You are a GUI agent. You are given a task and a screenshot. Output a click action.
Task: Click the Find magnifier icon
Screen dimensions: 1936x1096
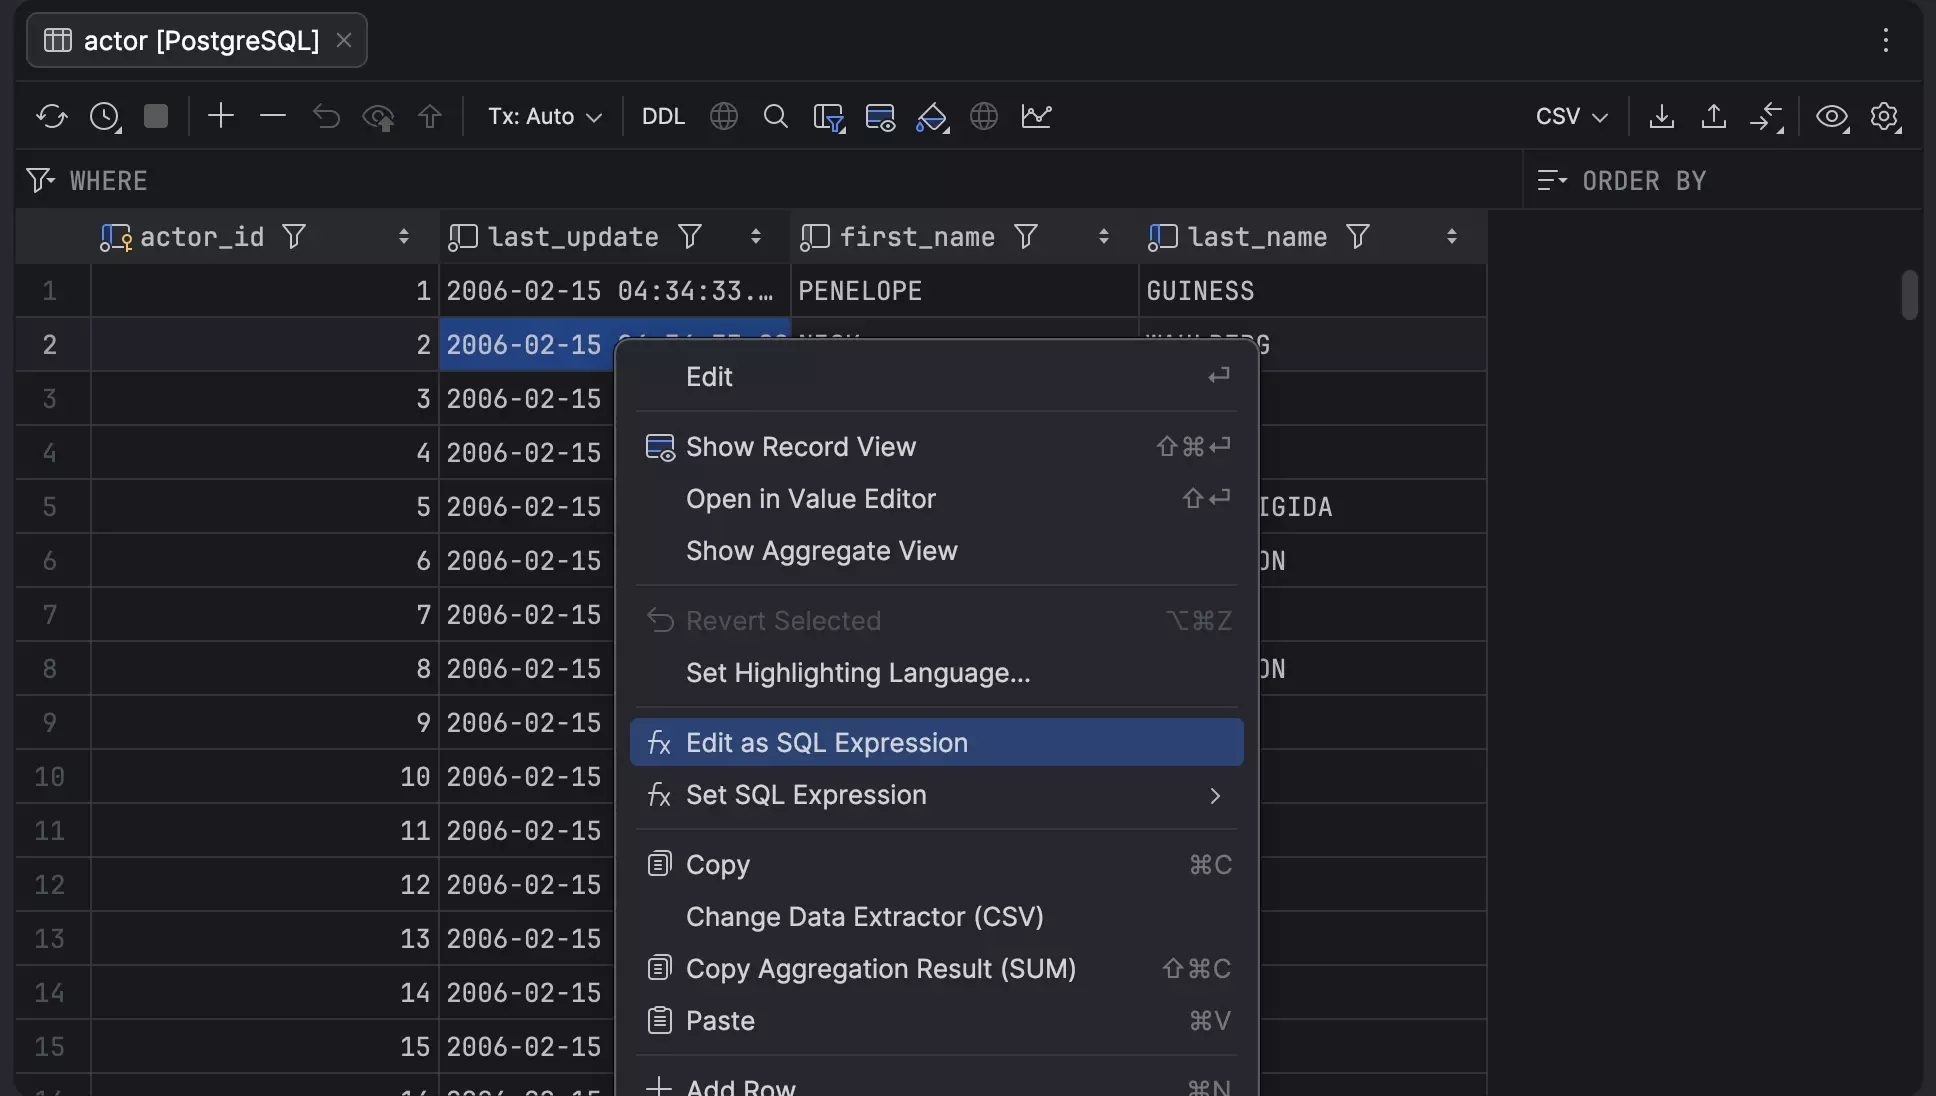click(776, 116)
